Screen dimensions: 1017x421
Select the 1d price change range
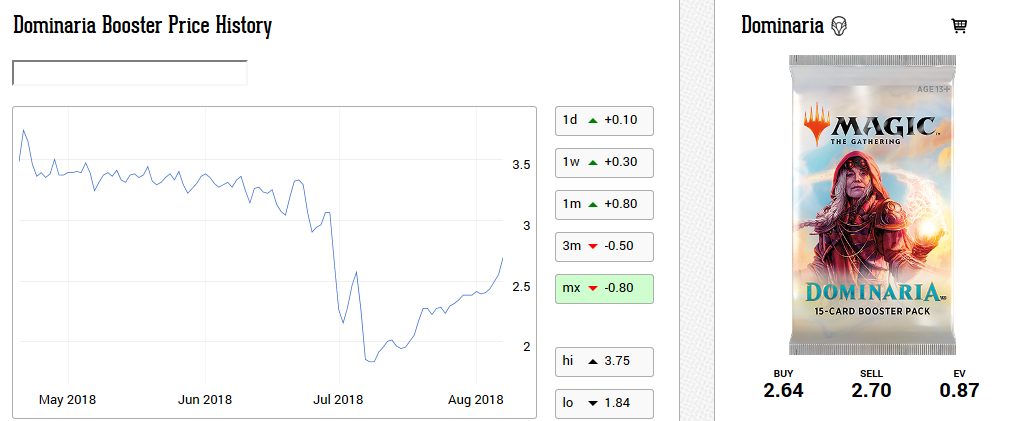[603, 120]
